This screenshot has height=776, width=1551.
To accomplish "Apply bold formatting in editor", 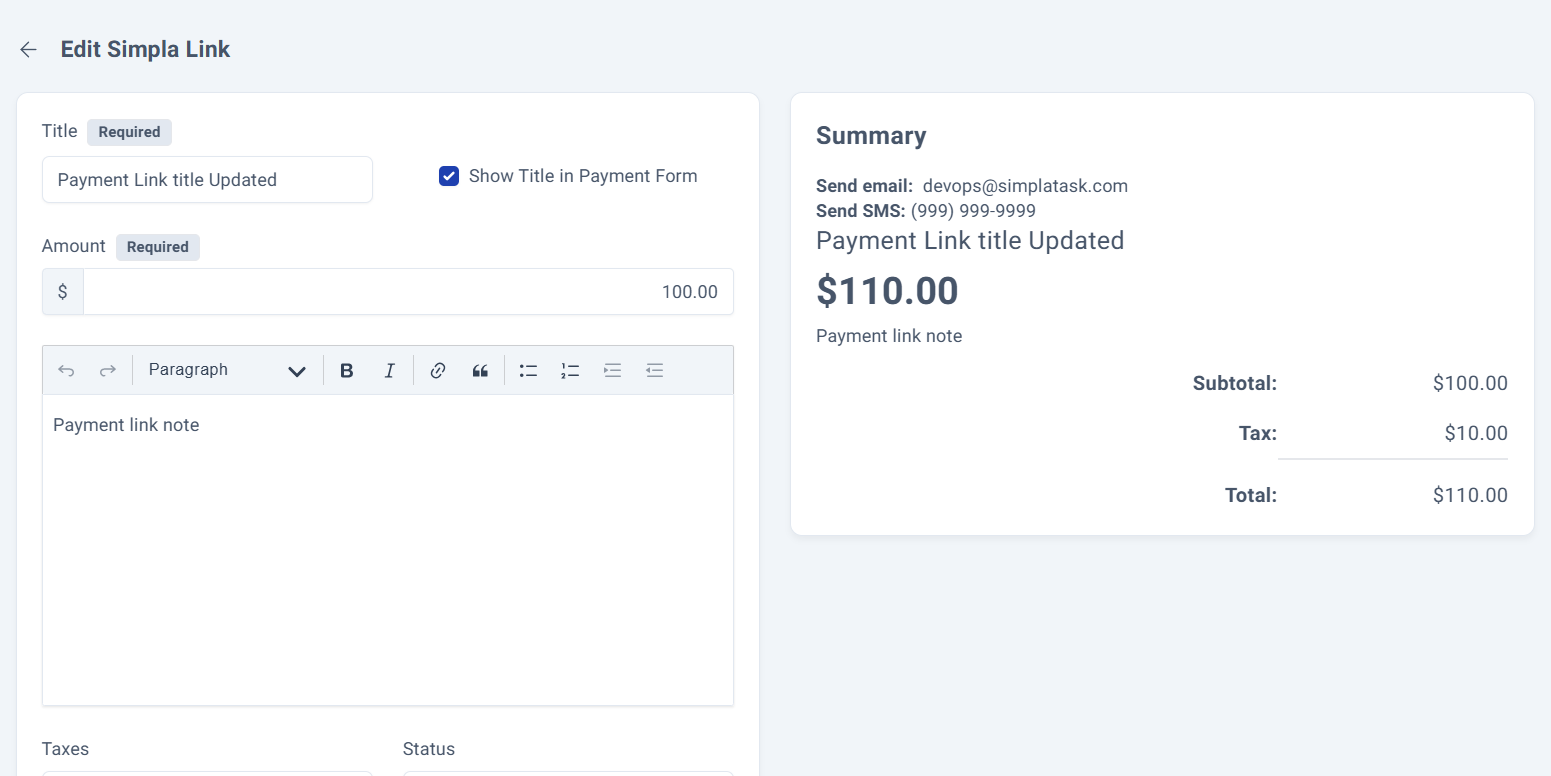I will pos(347,370).
